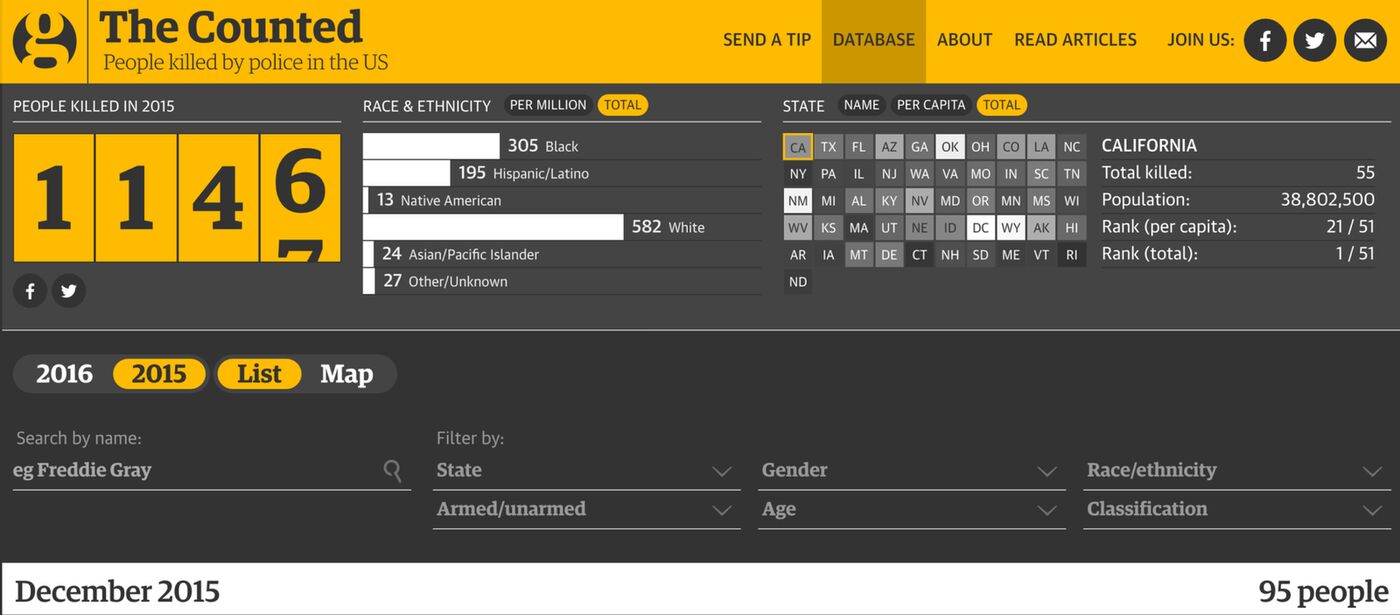Viewport: 1400px width, 615px height.
Task: Select the OK state tile
Action: (x=950, y=147)
